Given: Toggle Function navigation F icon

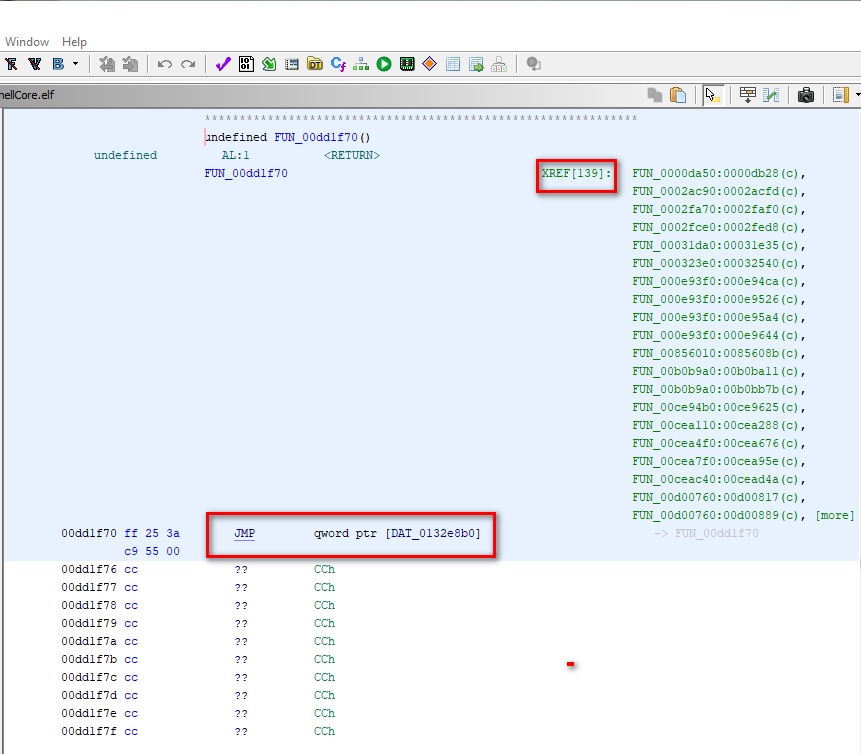Looking at the screenshot, I should click(12, 64).
